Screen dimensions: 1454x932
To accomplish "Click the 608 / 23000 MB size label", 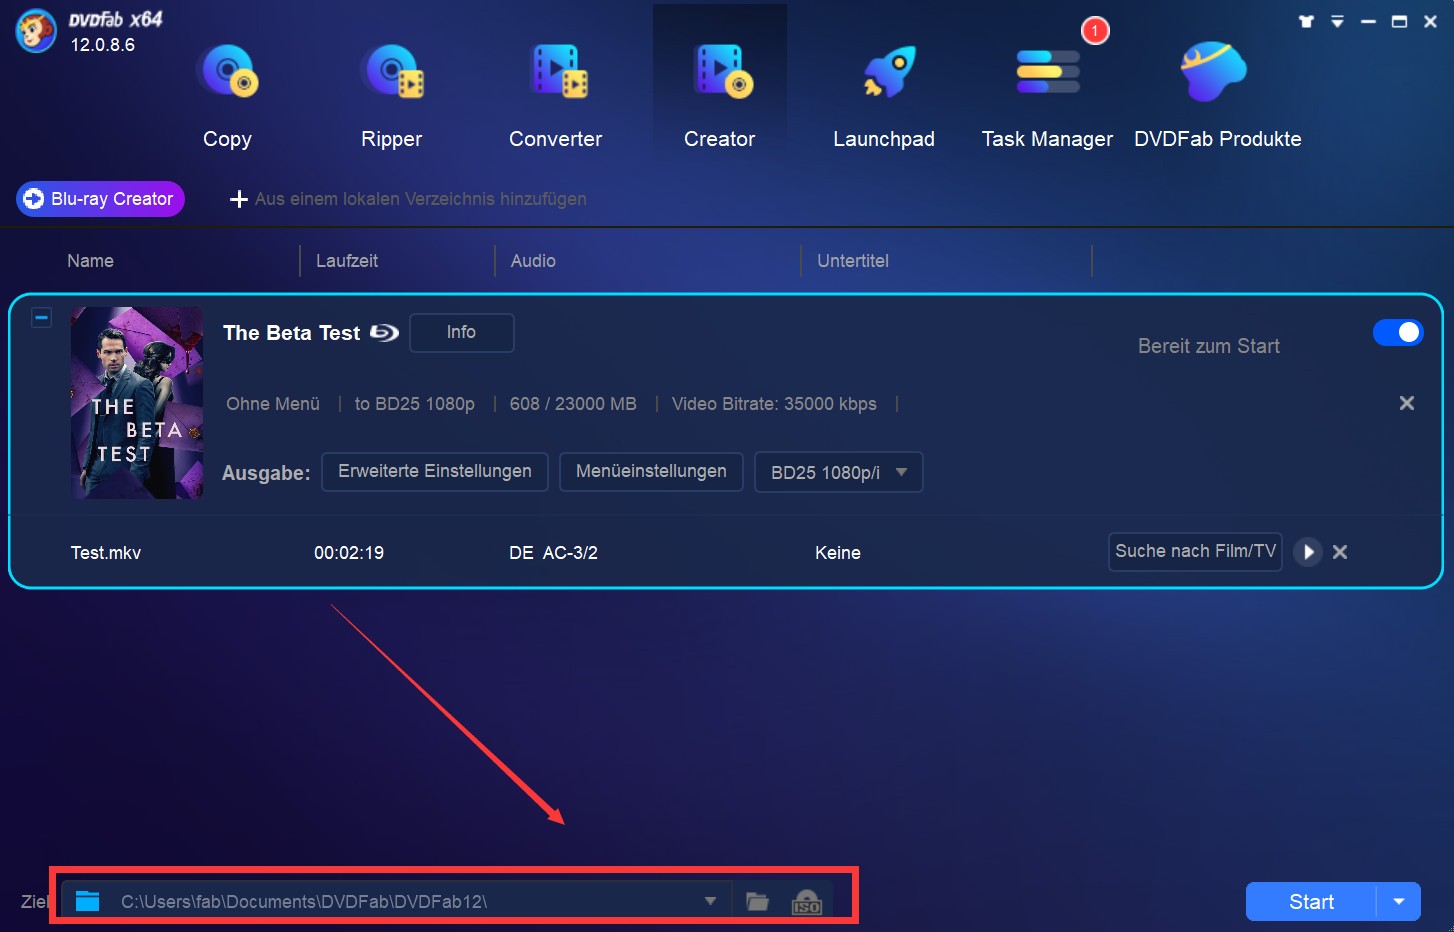I will [x=573, y=404].
